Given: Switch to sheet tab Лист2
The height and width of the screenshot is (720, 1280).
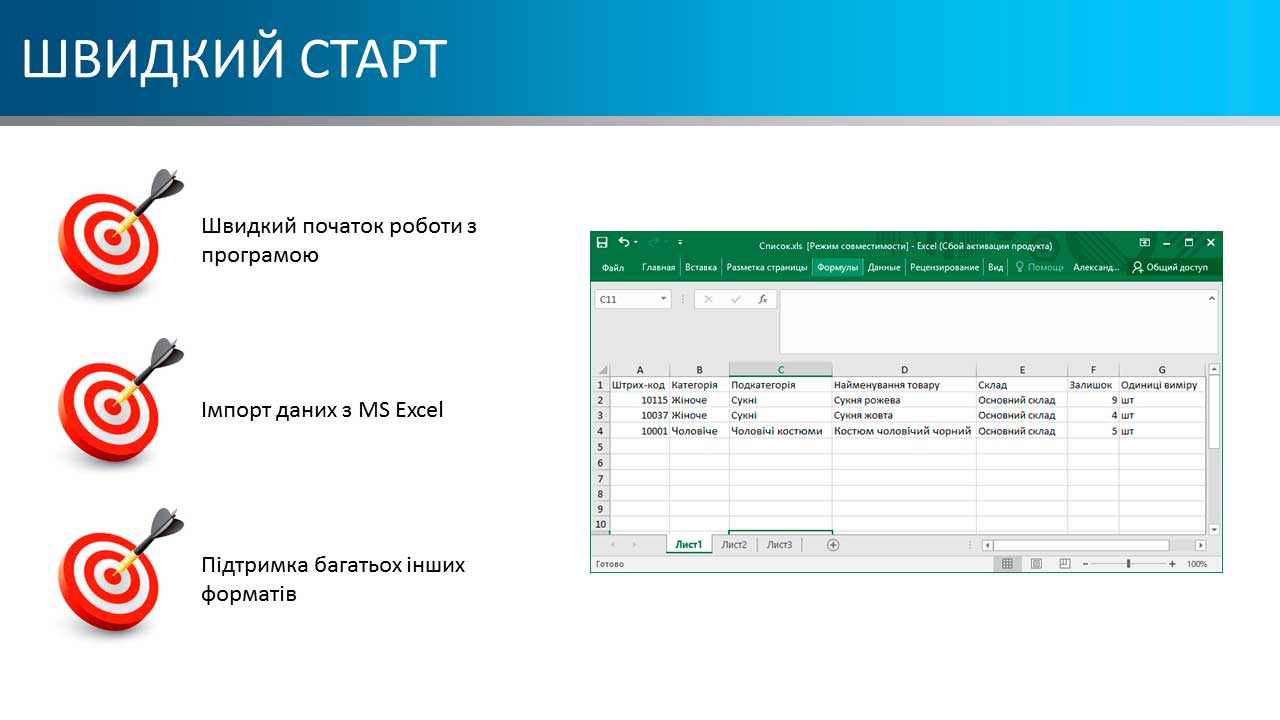Looking at the screenshot, I should click(x=734, y=545).
